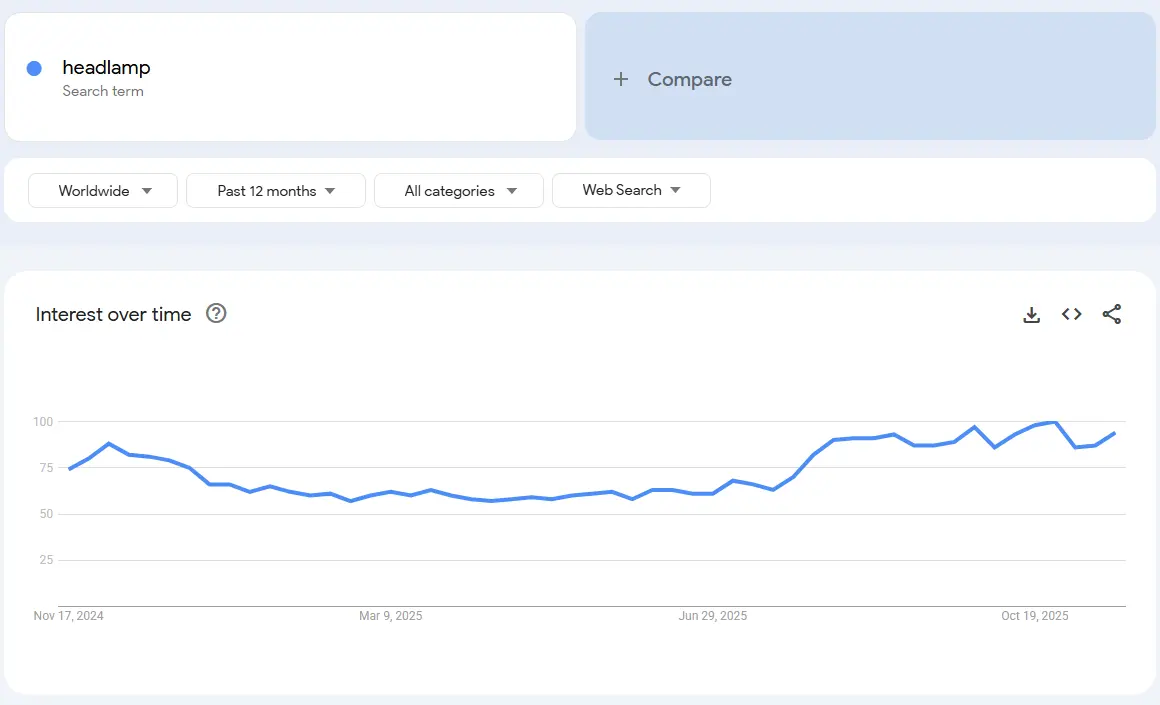Click the Search term subtitle under headlamp

(x=103, y=91)
